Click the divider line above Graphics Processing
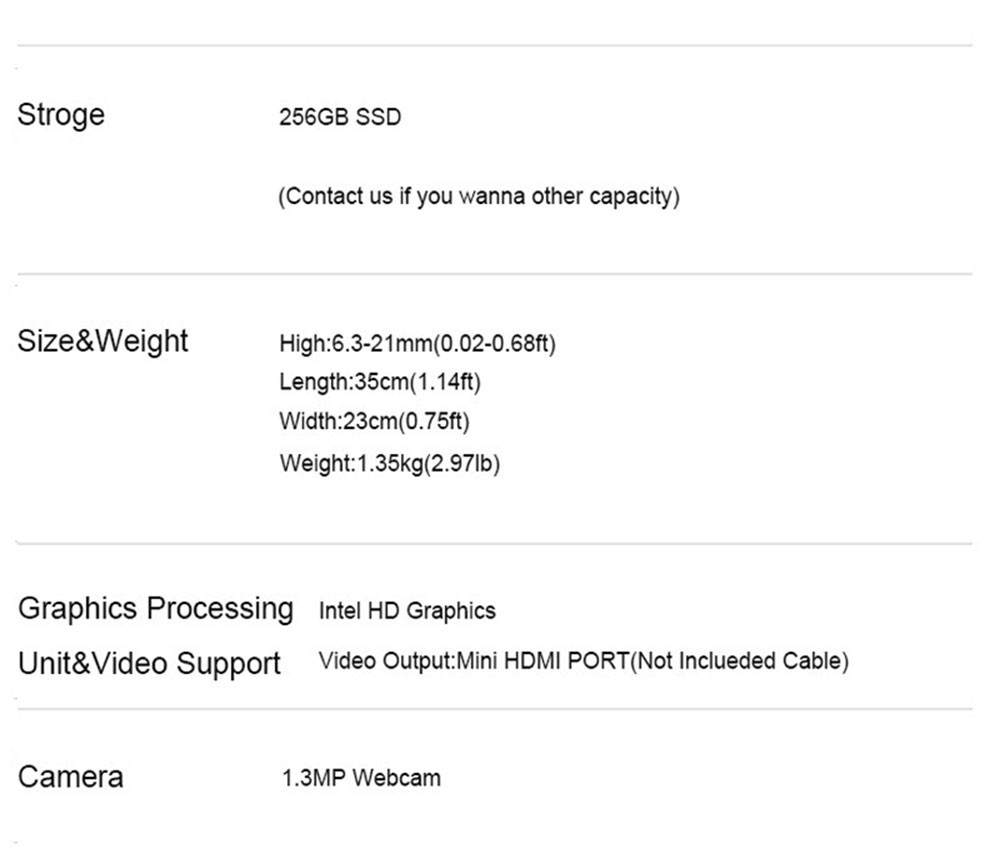Image resolution: width=1000 pixels, height=849 pixels. 495,544
